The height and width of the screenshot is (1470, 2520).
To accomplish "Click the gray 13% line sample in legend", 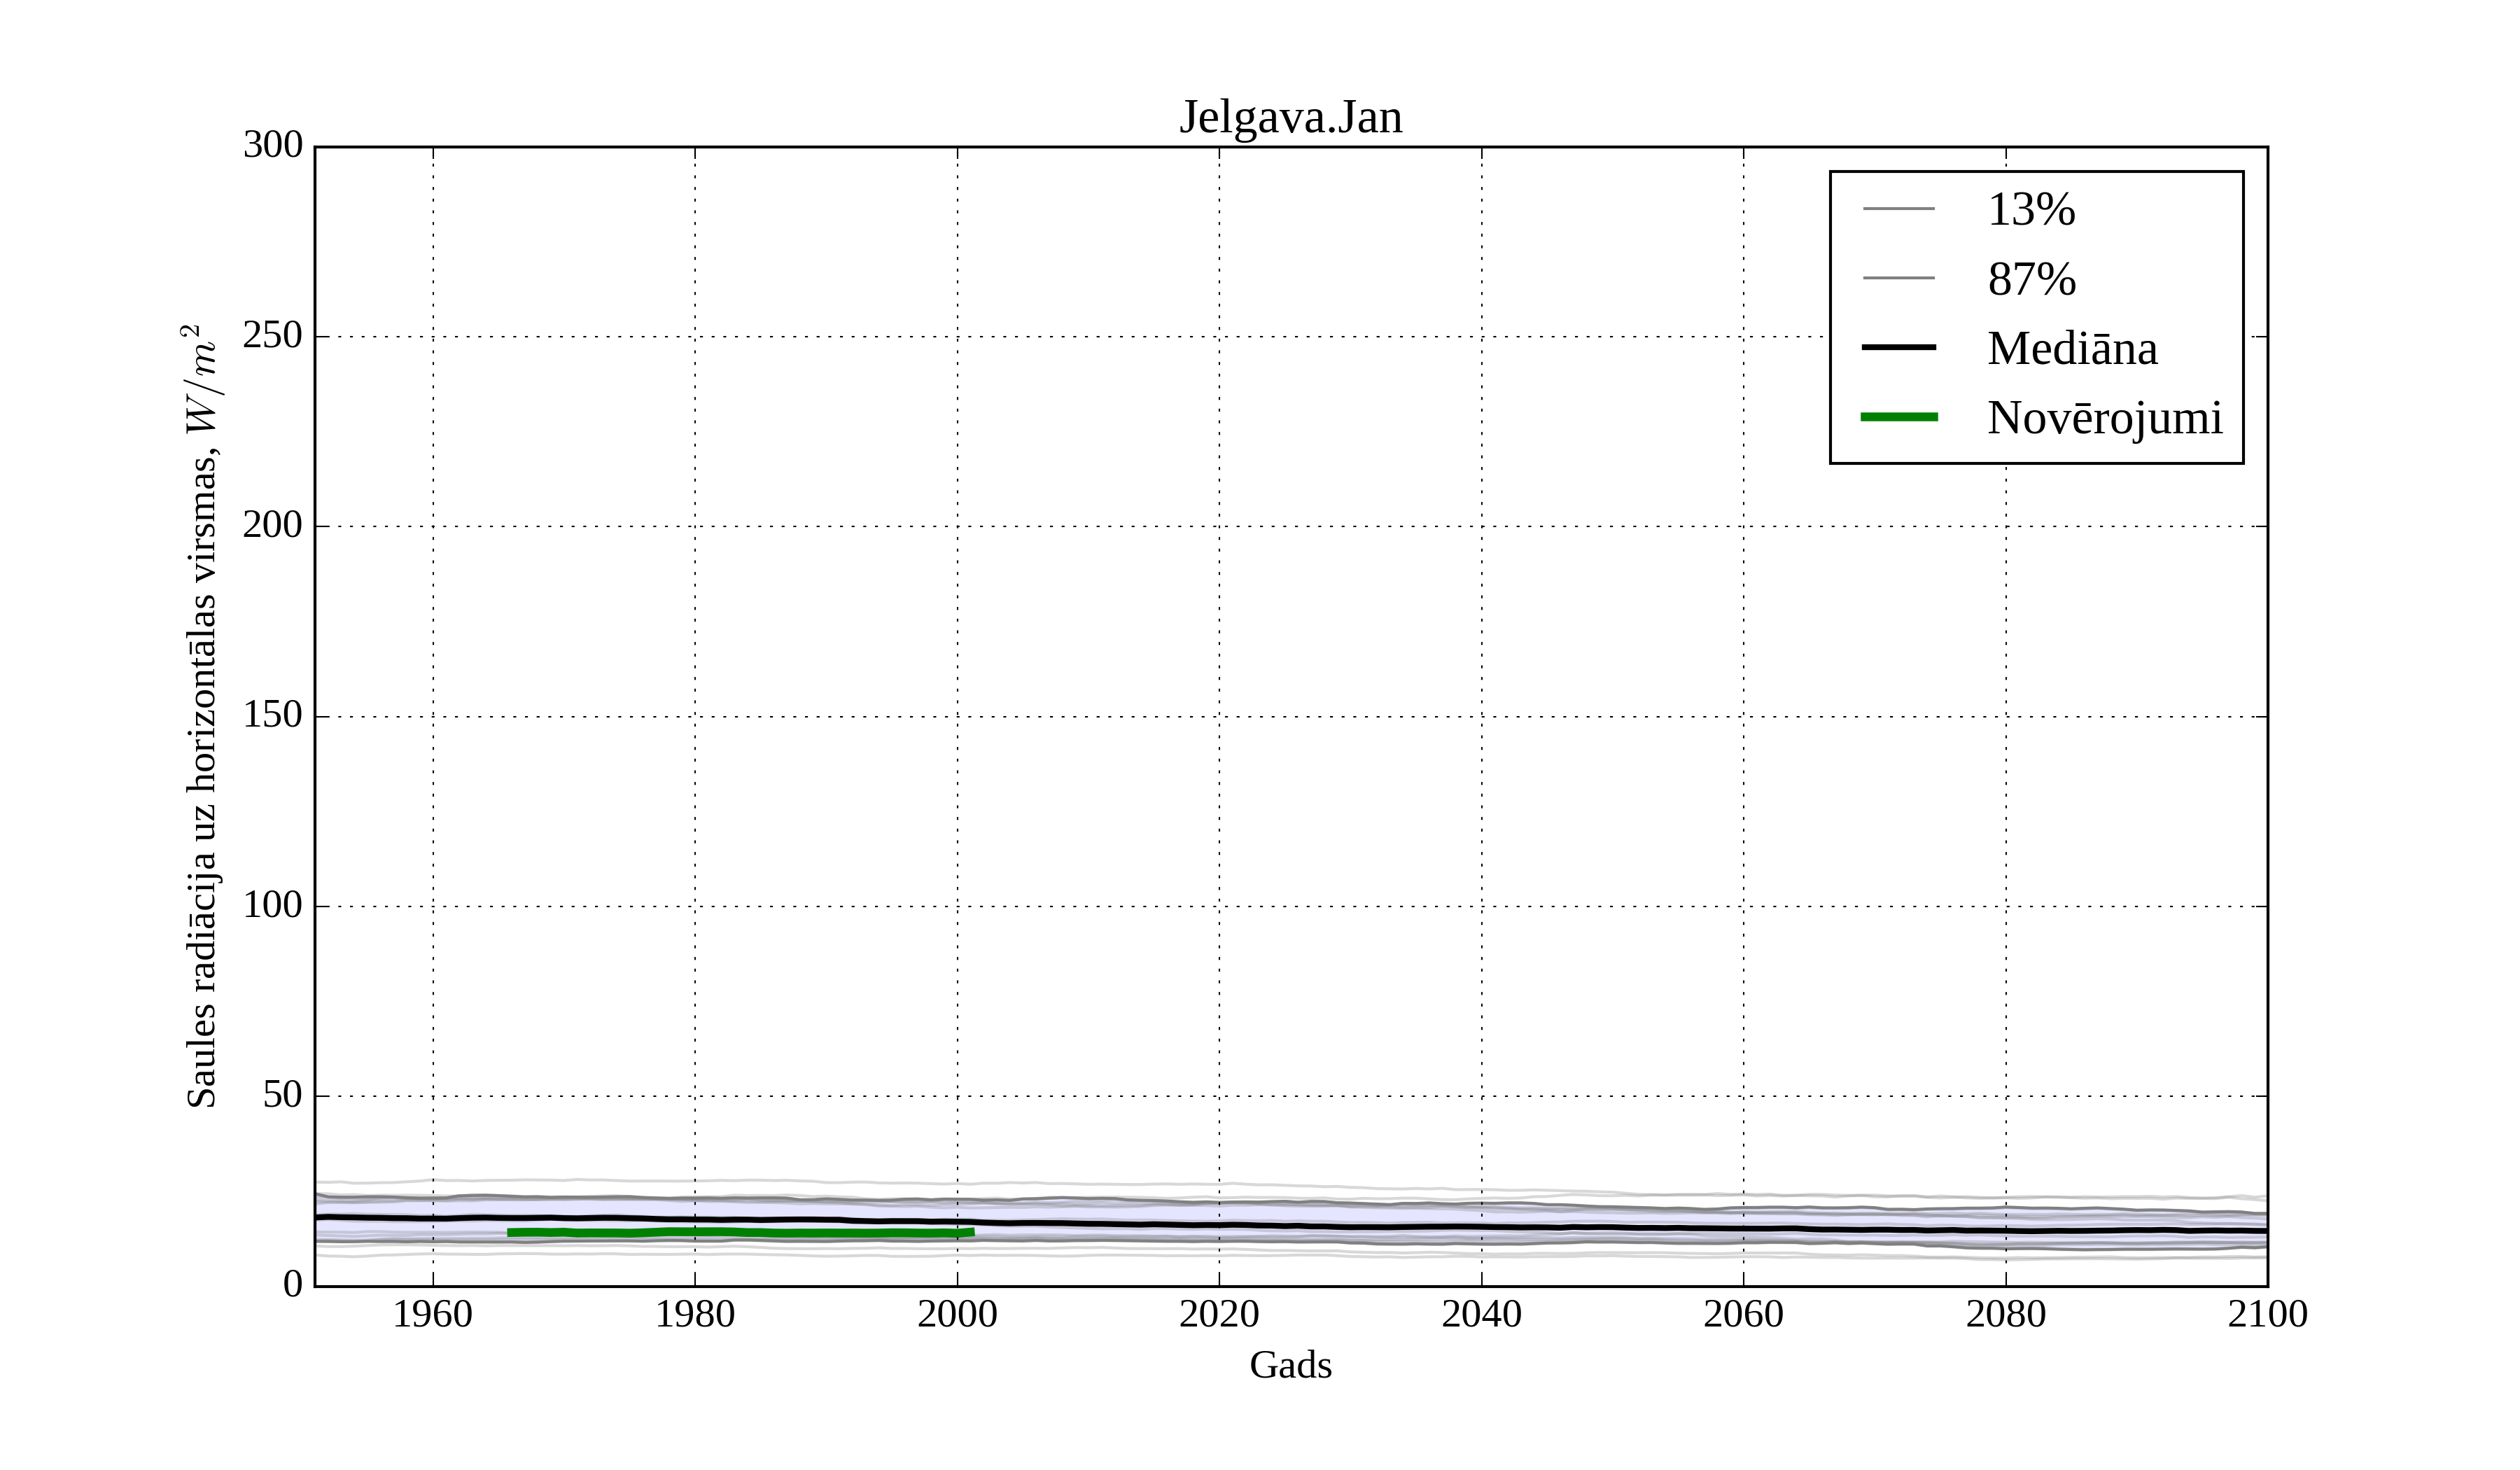I will 1898,209.
